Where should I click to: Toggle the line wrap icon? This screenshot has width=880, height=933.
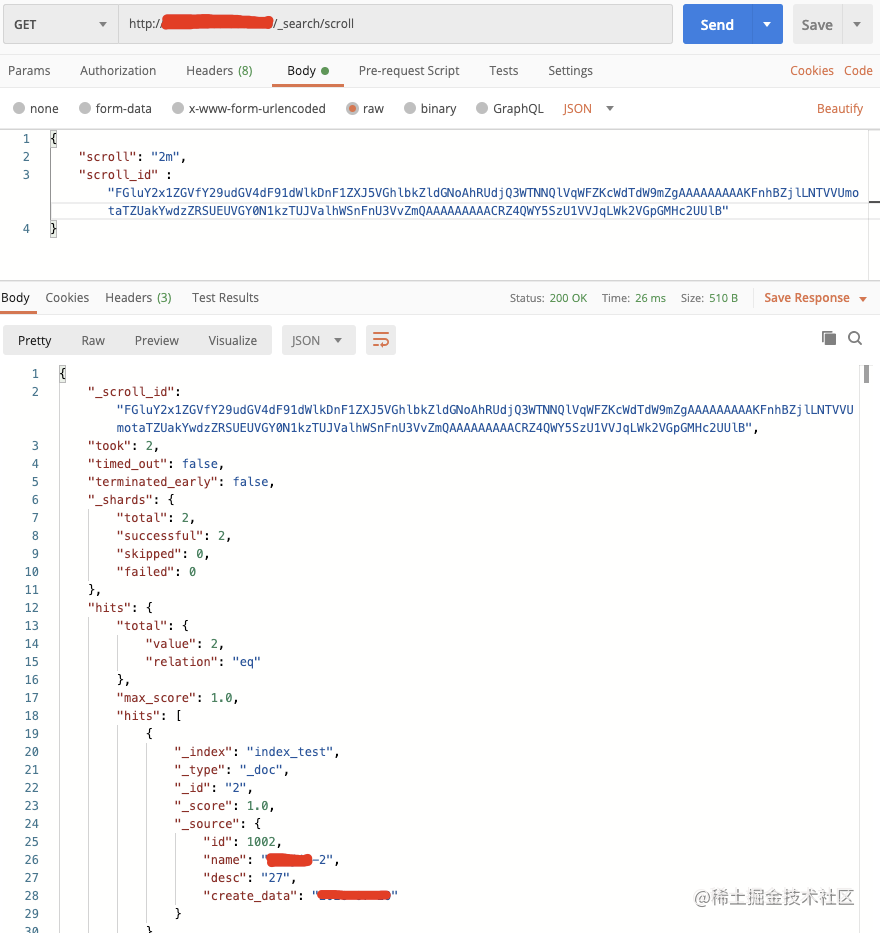tap(381, 340)
